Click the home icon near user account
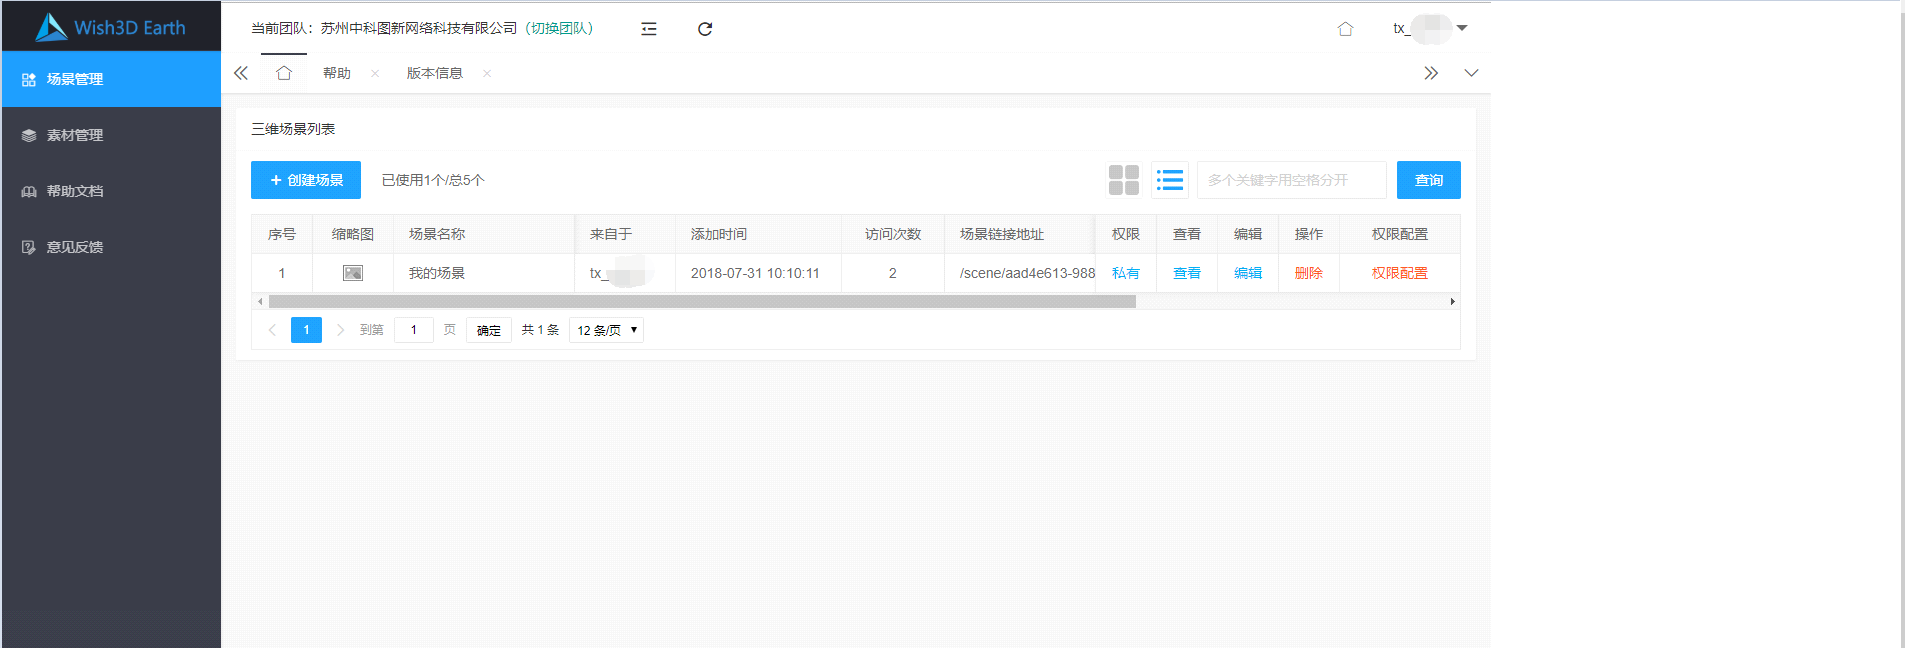Image resolution: width=1905 pixels, height=648 pixels. (x=1345, y=29)
